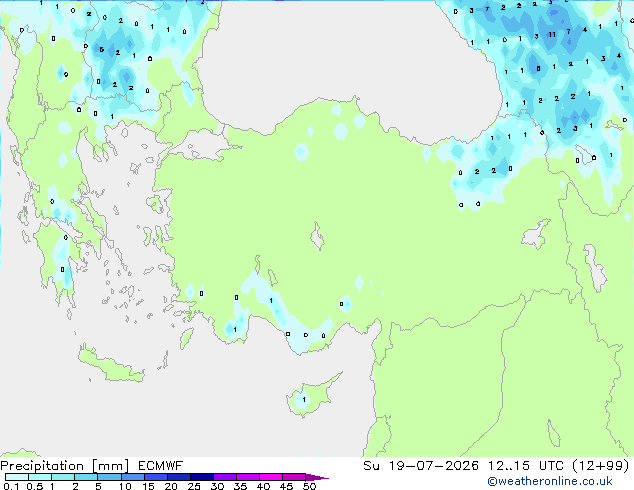The width and height of the screenshot is (634, 490).
Task: Click the ECMWF model label
Action: [161, 466]
